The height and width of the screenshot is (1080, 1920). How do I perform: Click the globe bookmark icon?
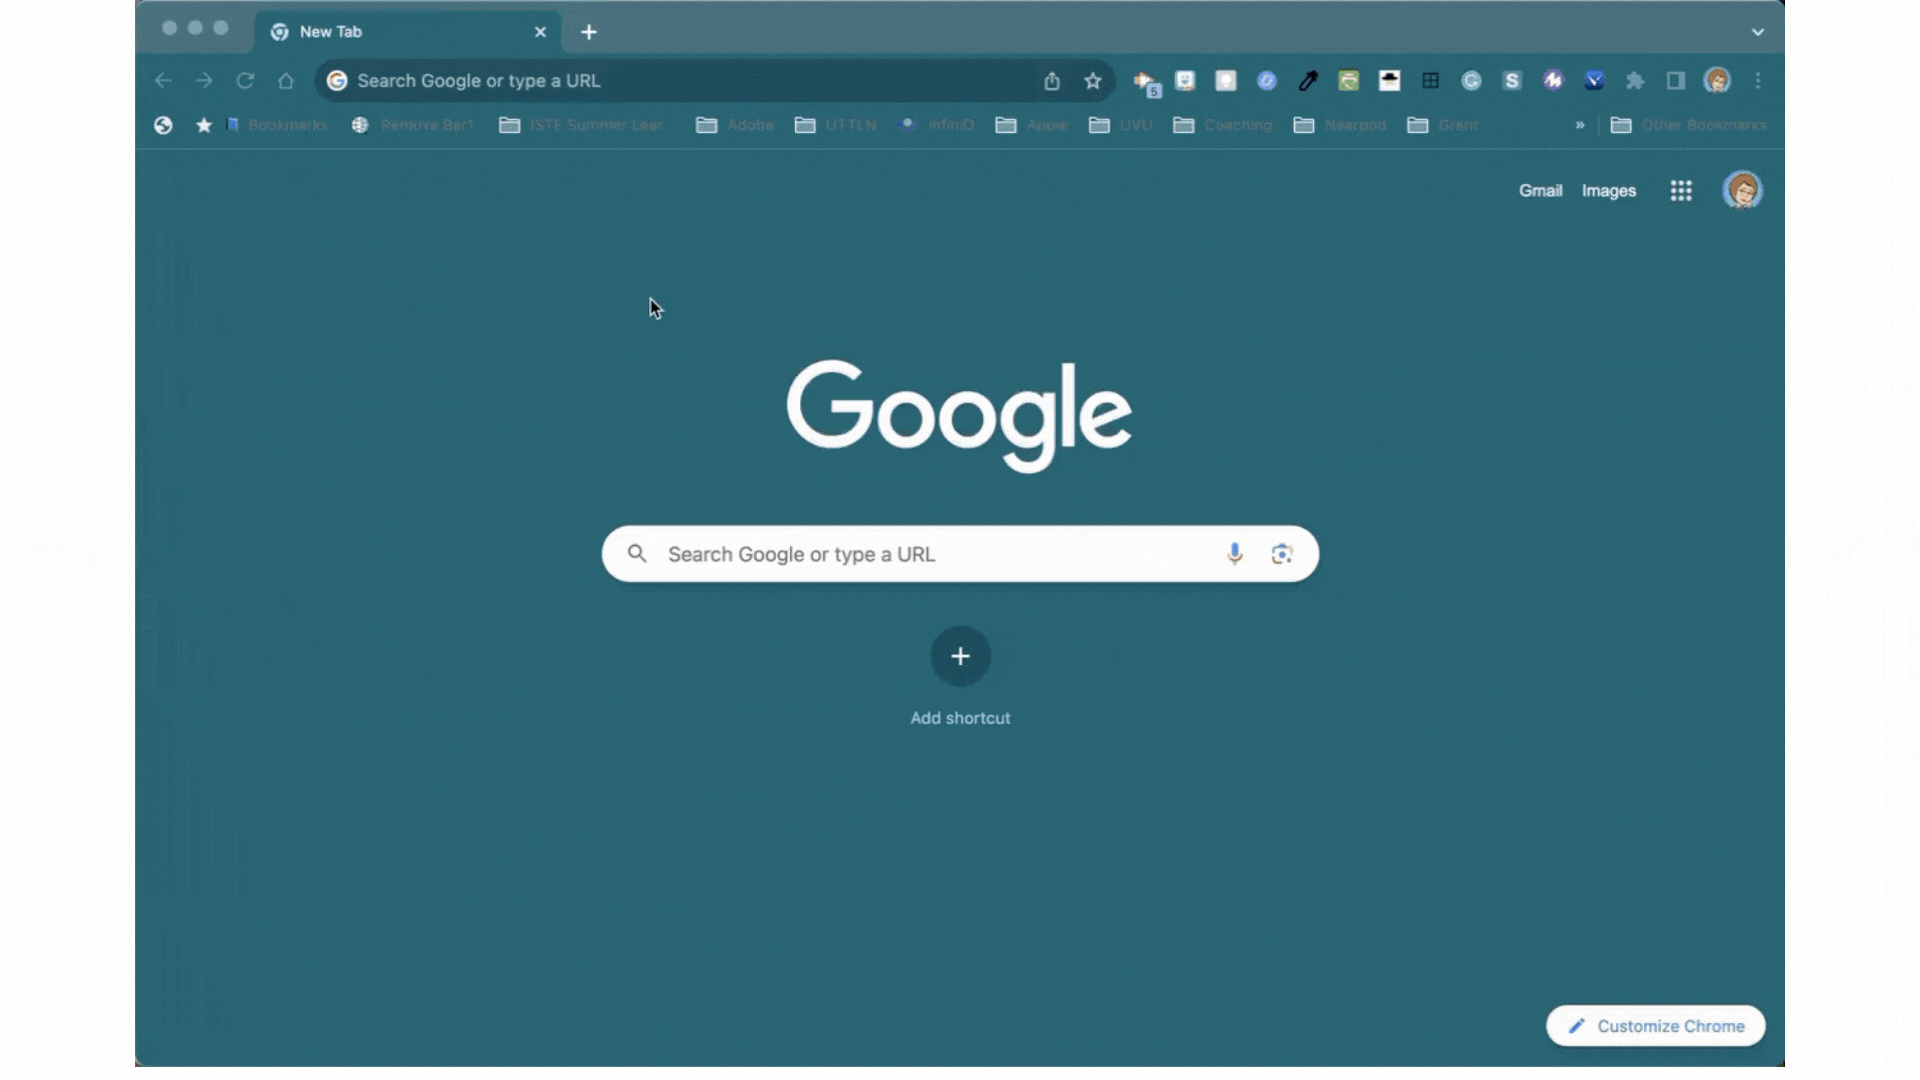[x=163, y=125]
